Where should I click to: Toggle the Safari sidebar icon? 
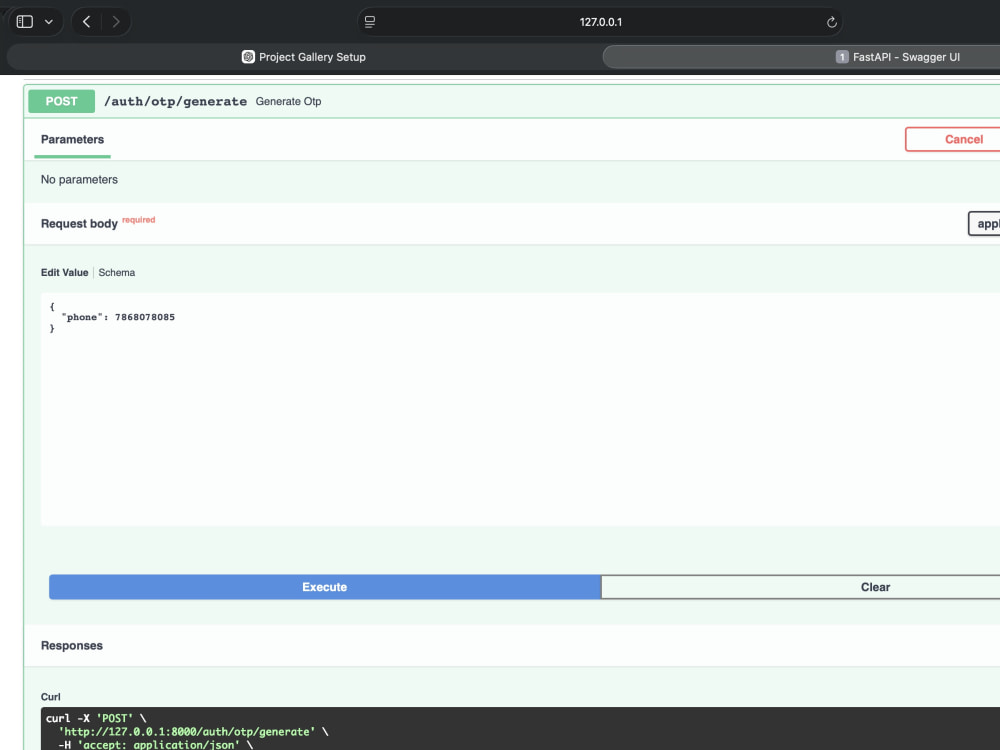(25, 22)
